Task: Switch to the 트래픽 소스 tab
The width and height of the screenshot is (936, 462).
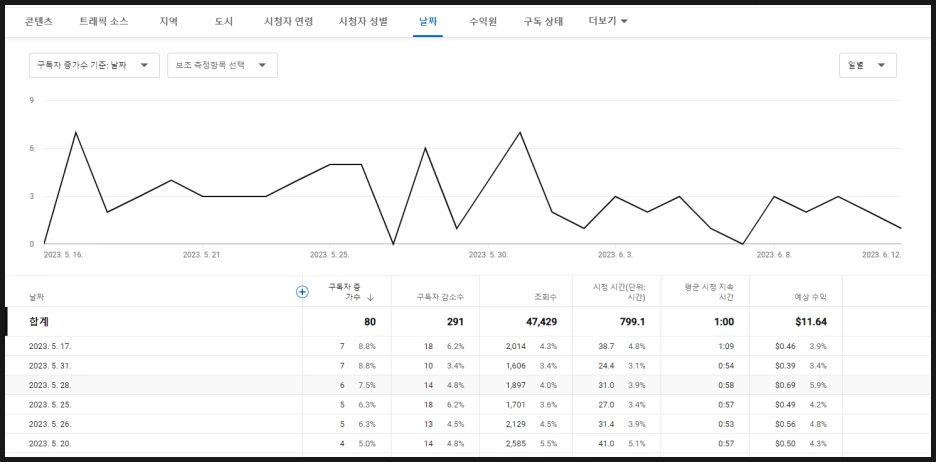Action: point(103,21)
